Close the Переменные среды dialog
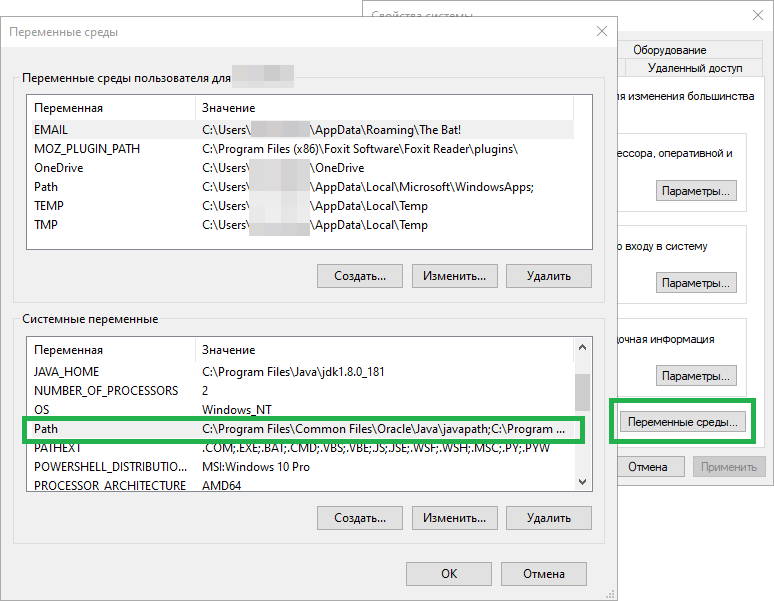Screen dimensions: 774x601 [x=601, y=31]
